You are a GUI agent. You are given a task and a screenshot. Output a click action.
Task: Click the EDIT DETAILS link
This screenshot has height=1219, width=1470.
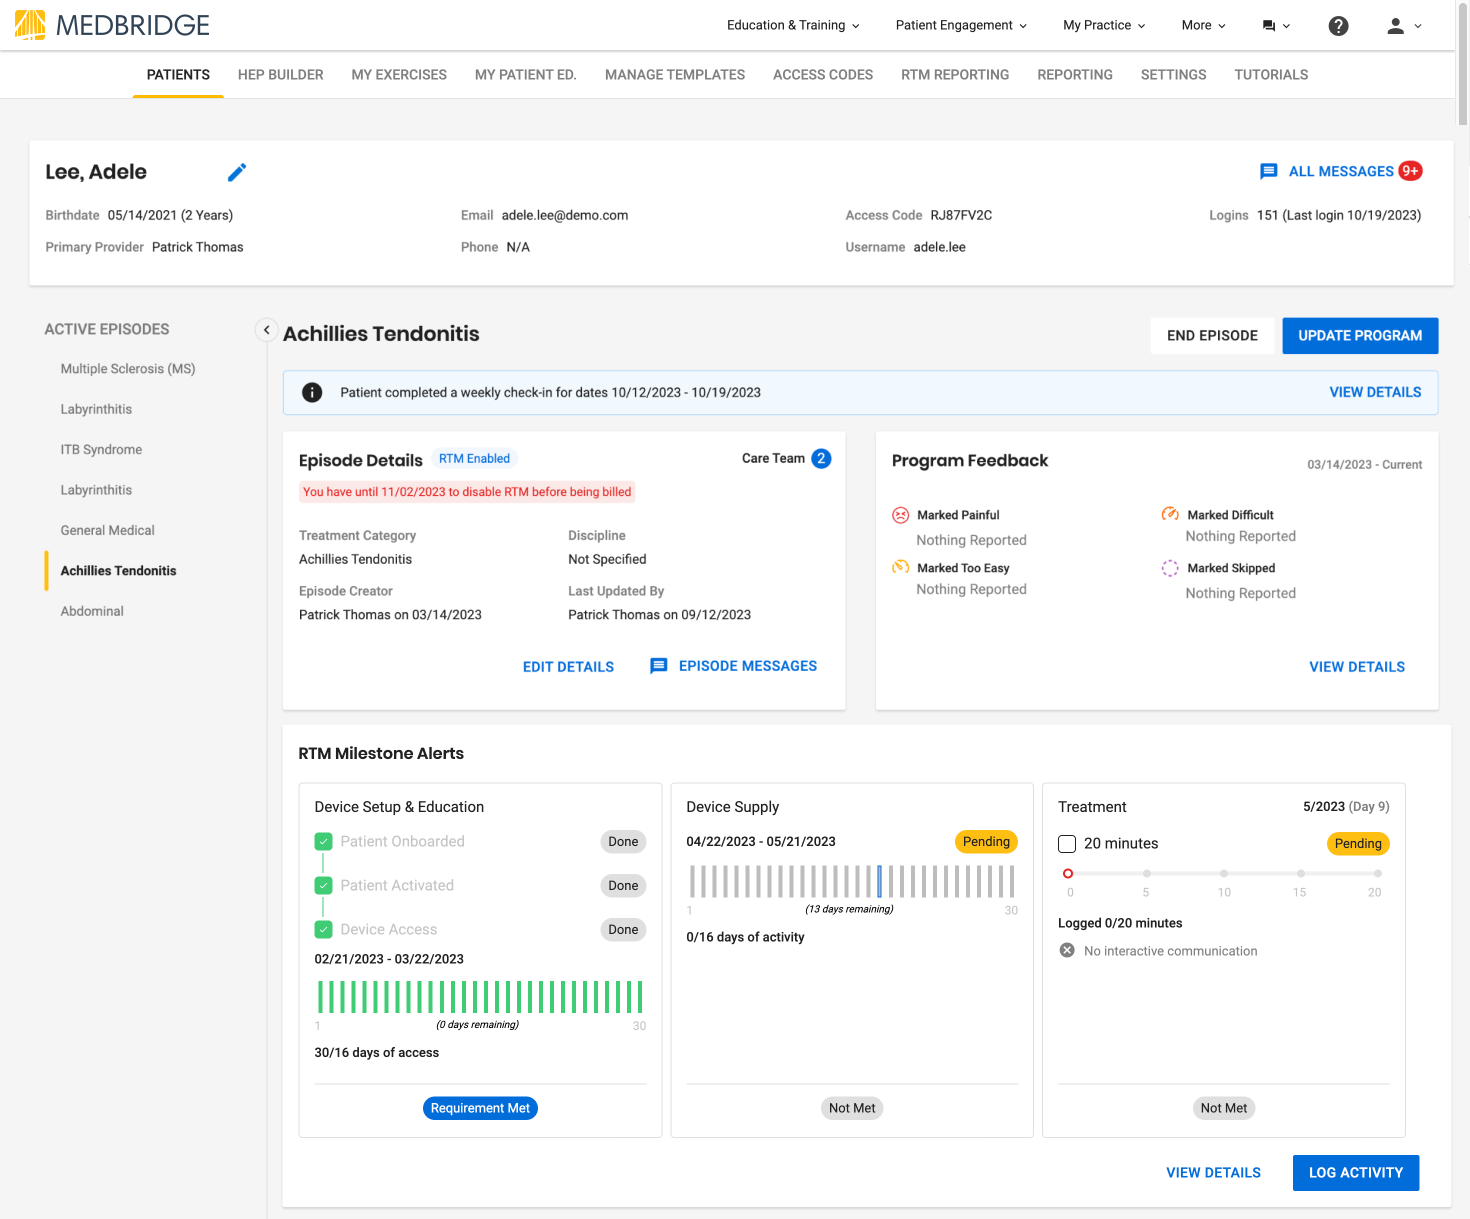[568, 667]
